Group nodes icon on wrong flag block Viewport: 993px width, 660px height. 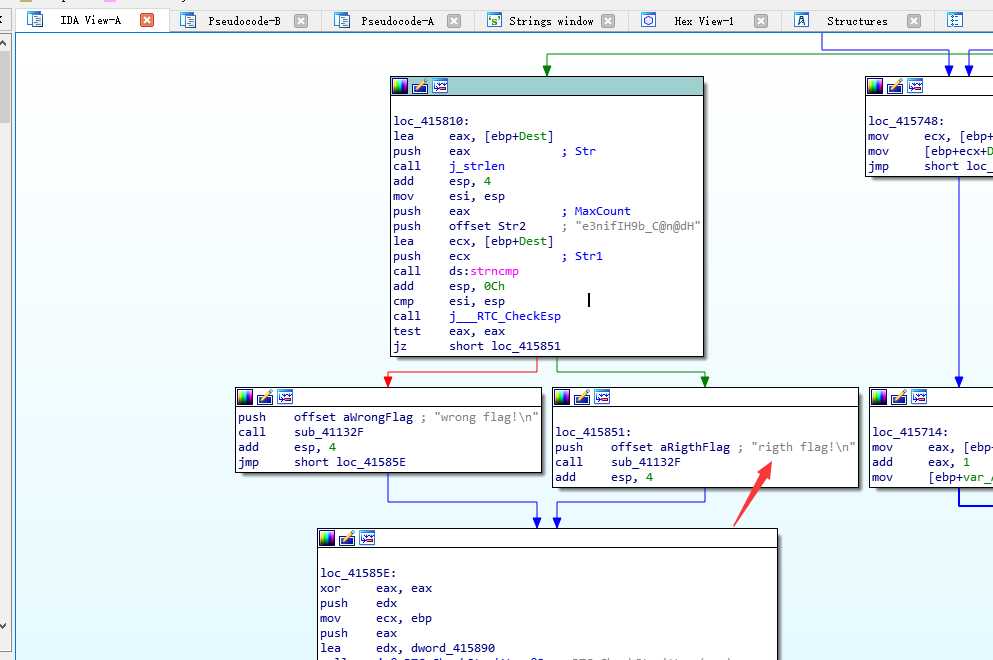(285, 397)
